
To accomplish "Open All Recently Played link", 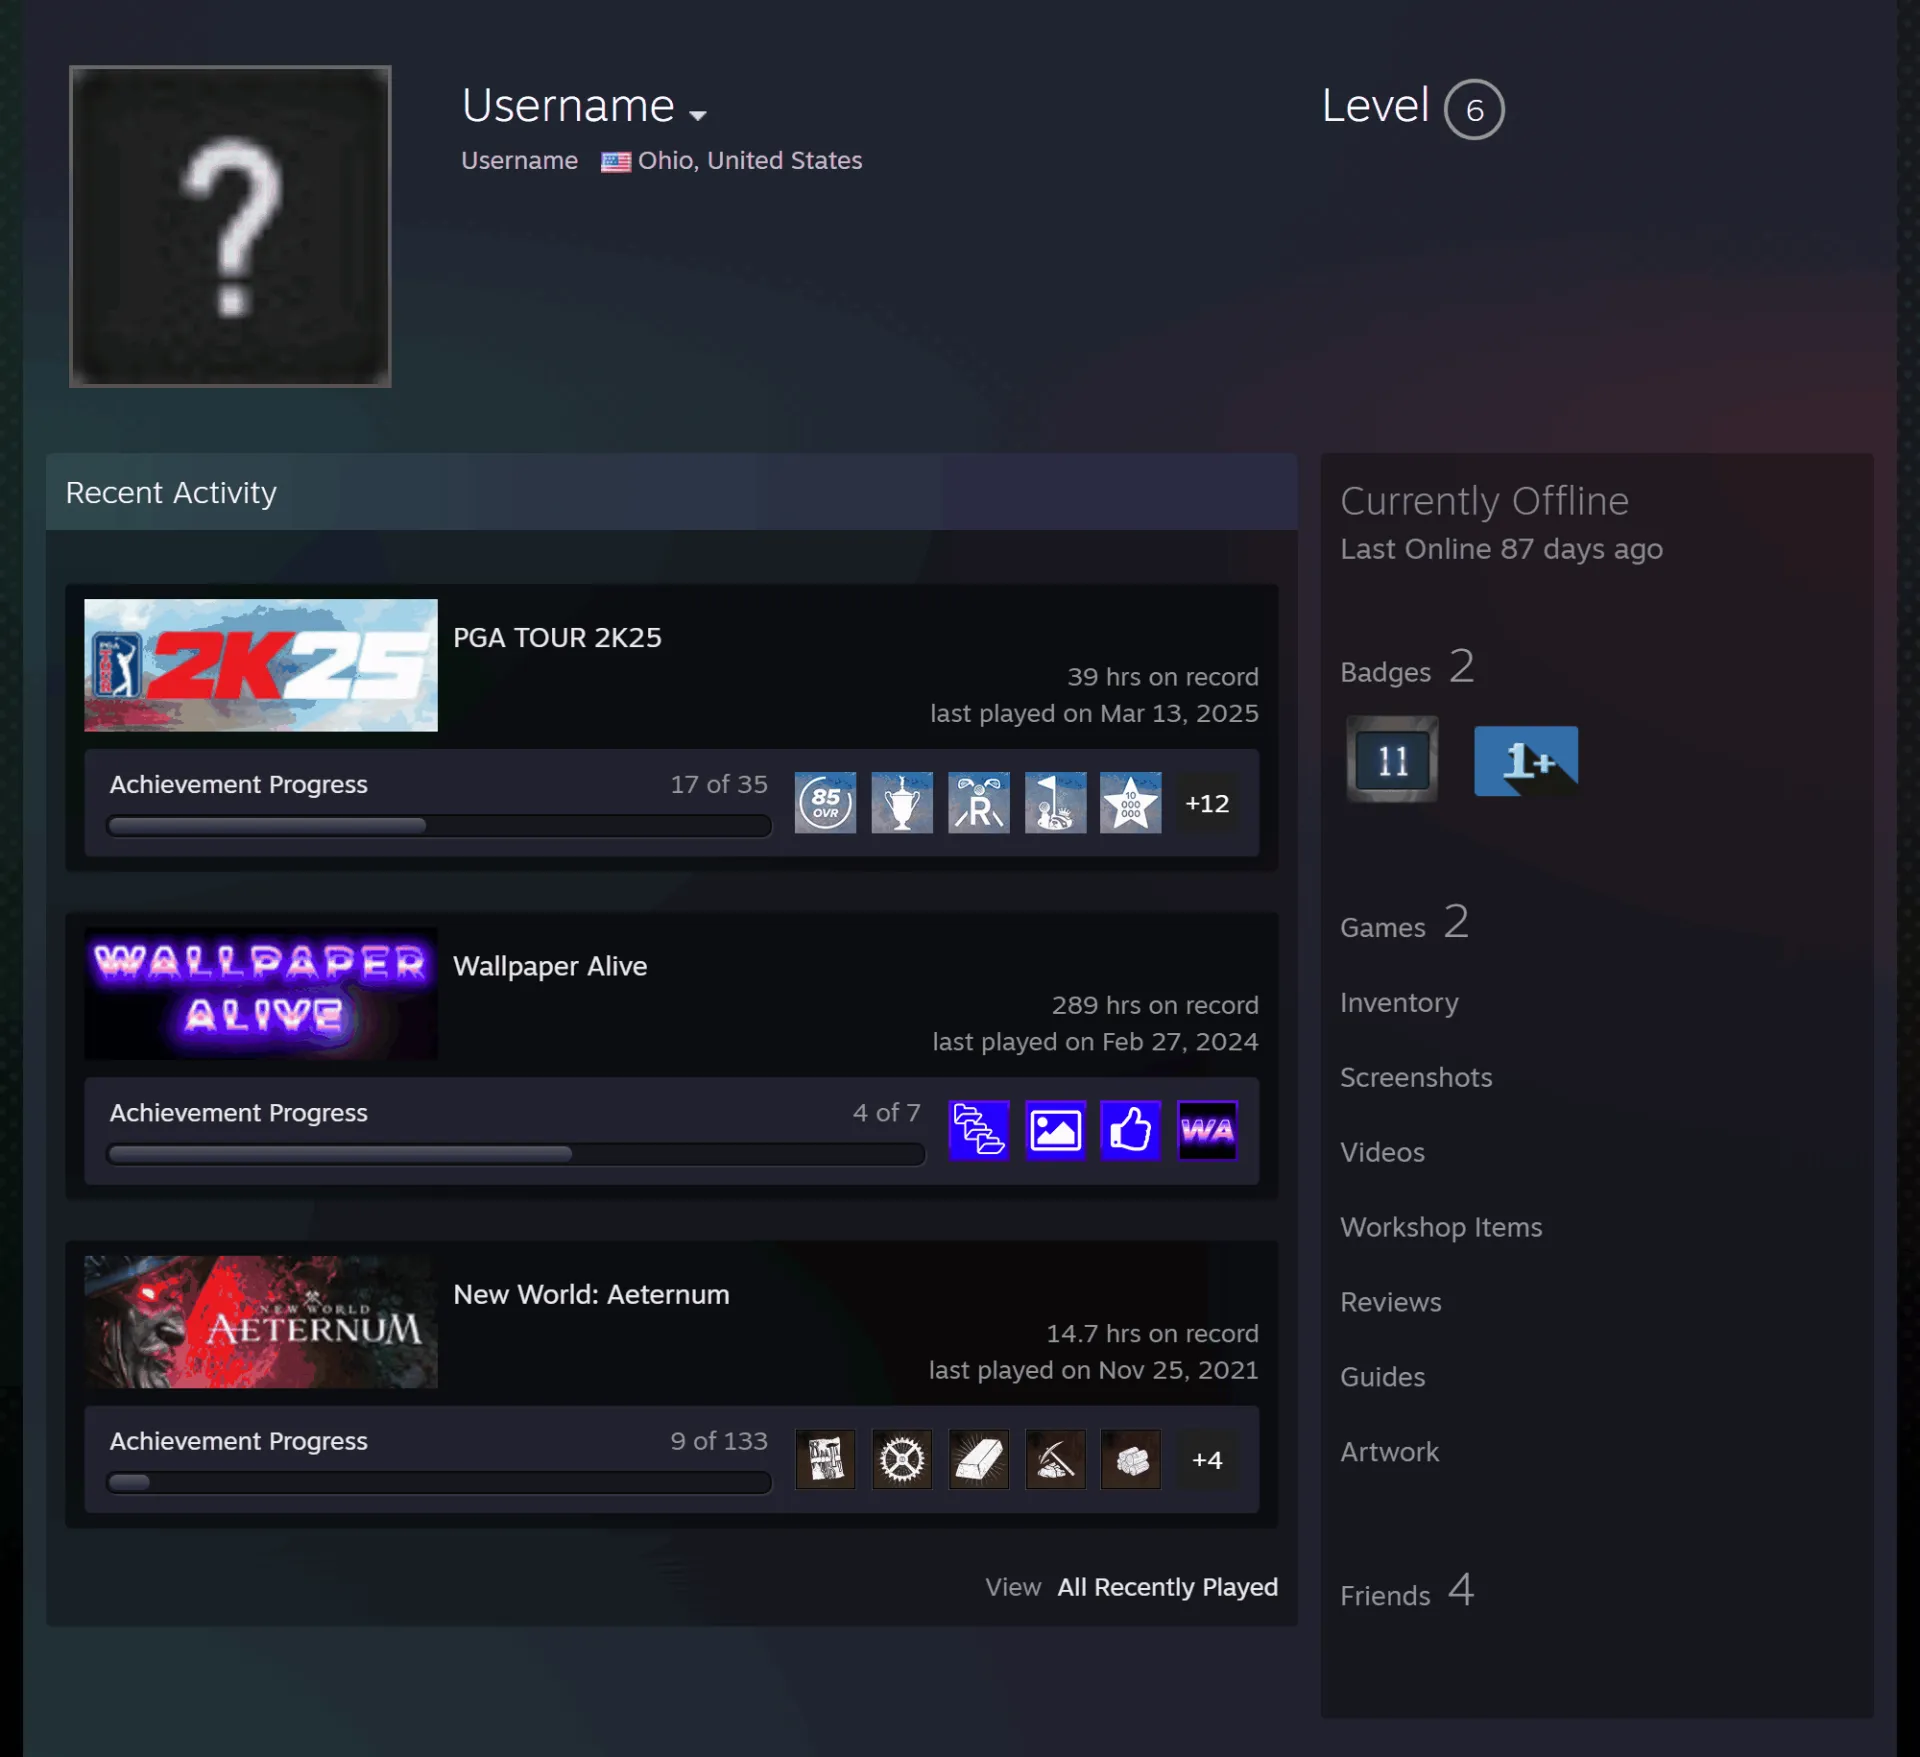I will (1167, 1587).
